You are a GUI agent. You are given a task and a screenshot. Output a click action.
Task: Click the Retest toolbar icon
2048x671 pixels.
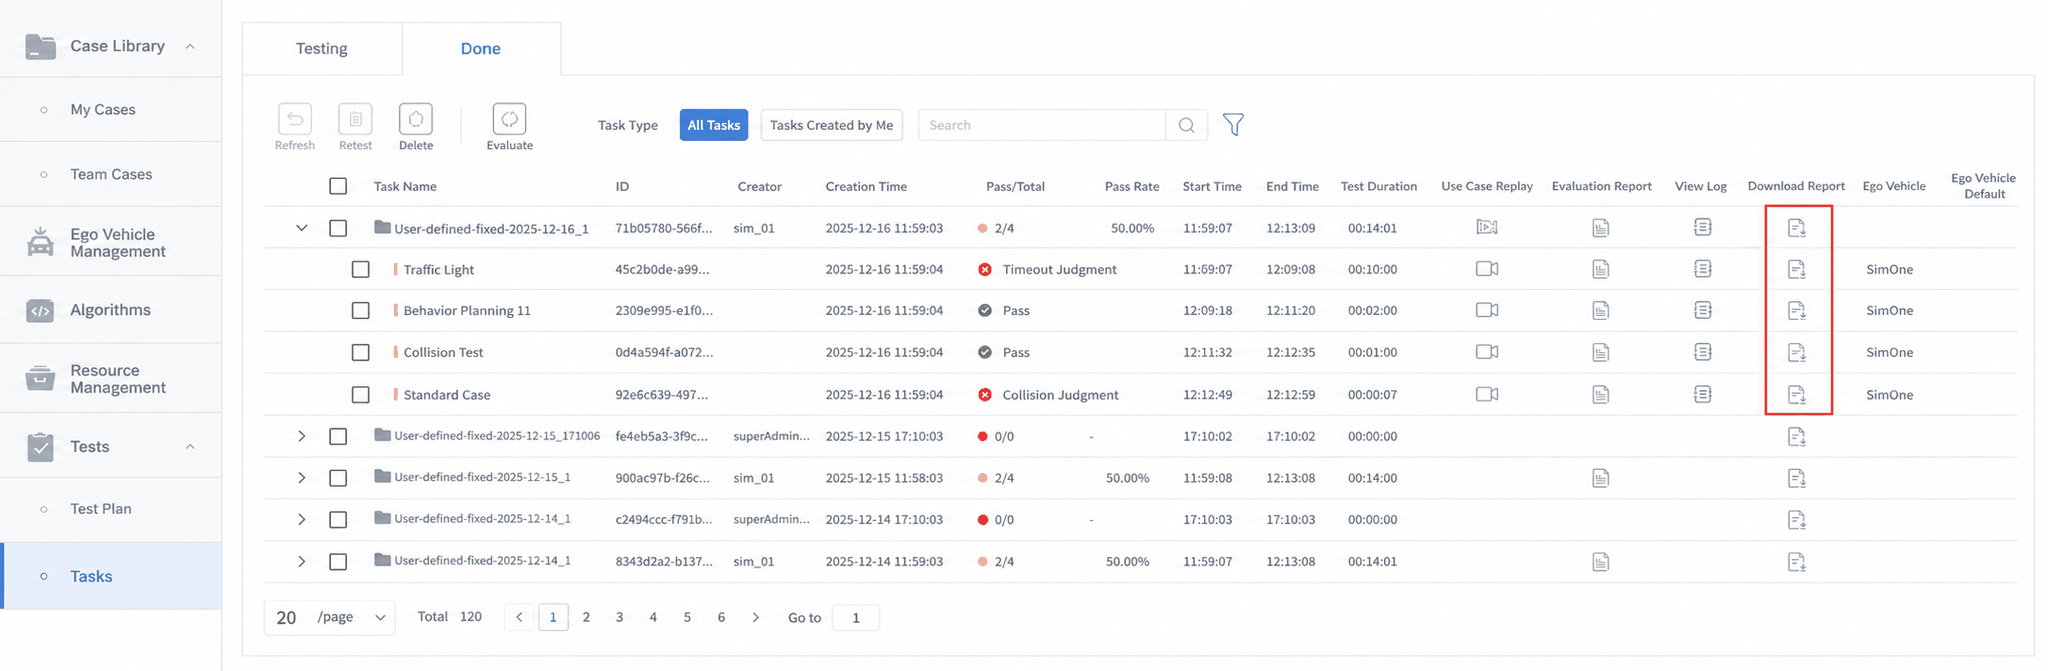tap(355, 119)
